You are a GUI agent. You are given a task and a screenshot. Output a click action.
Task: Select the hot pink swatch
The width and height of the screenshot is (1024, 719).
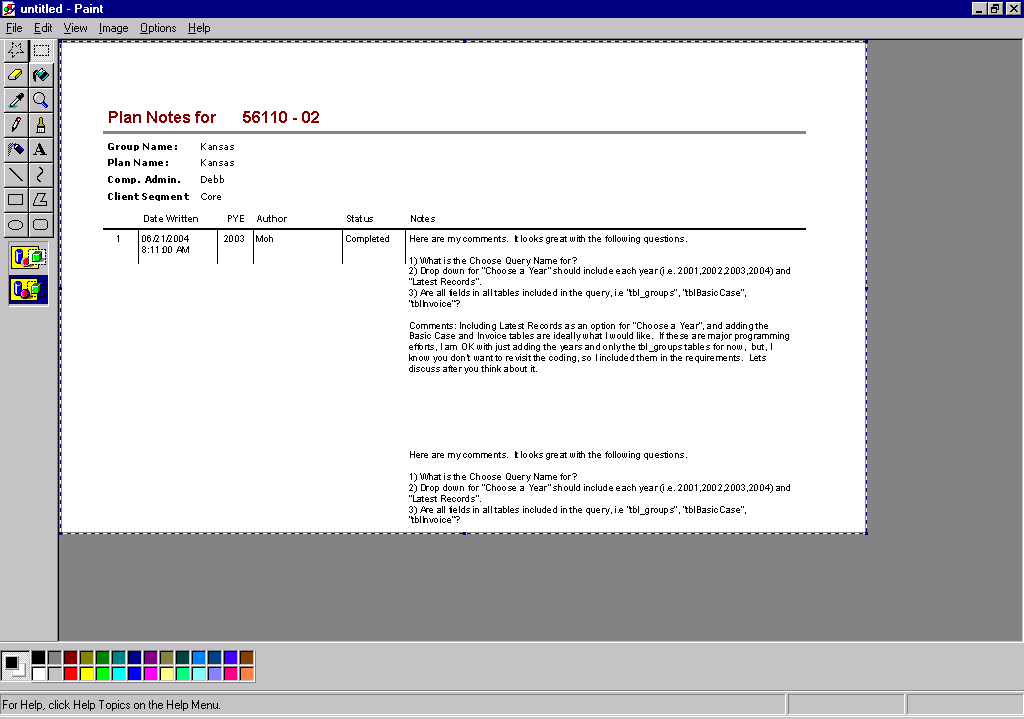point(231,673)
